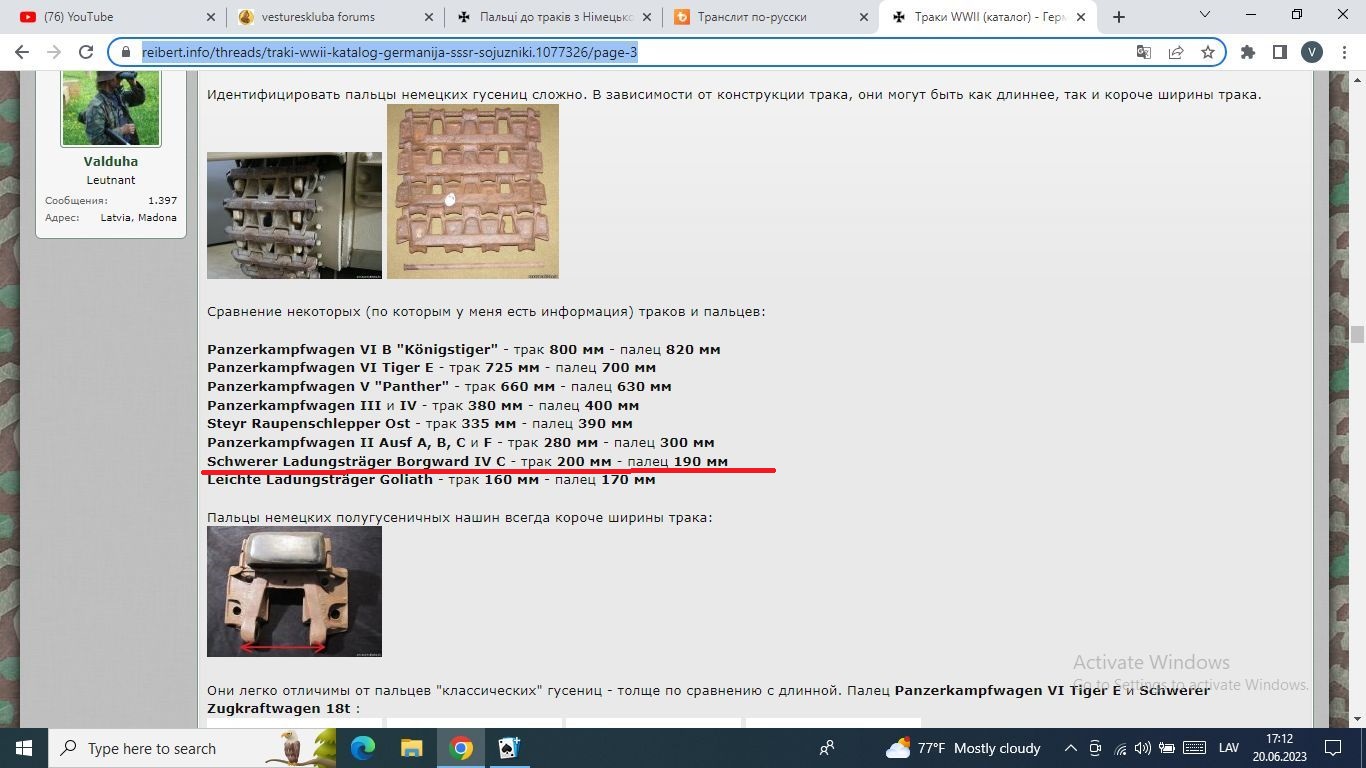Open the tab search dropdown arrow
The image size is (1366, 768).
point(1205,15)
